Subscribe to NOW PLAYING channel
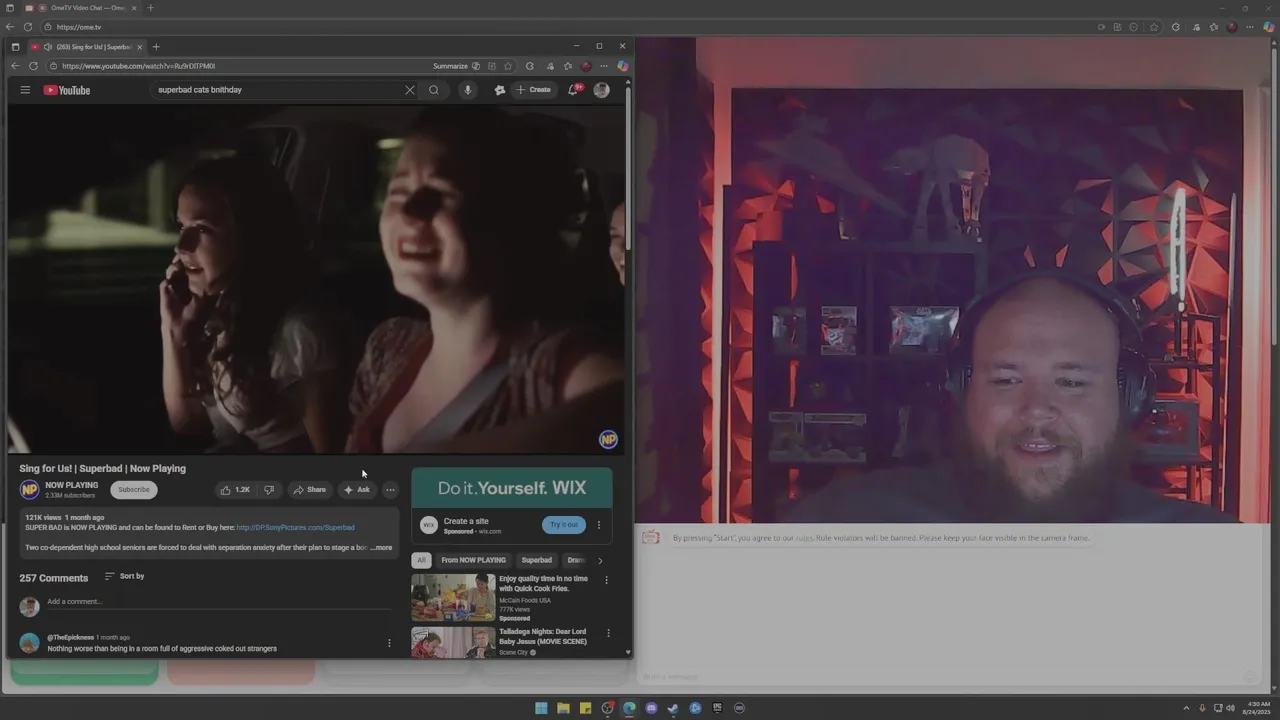Screen dimensions: 1280x720 click(134, 490)
